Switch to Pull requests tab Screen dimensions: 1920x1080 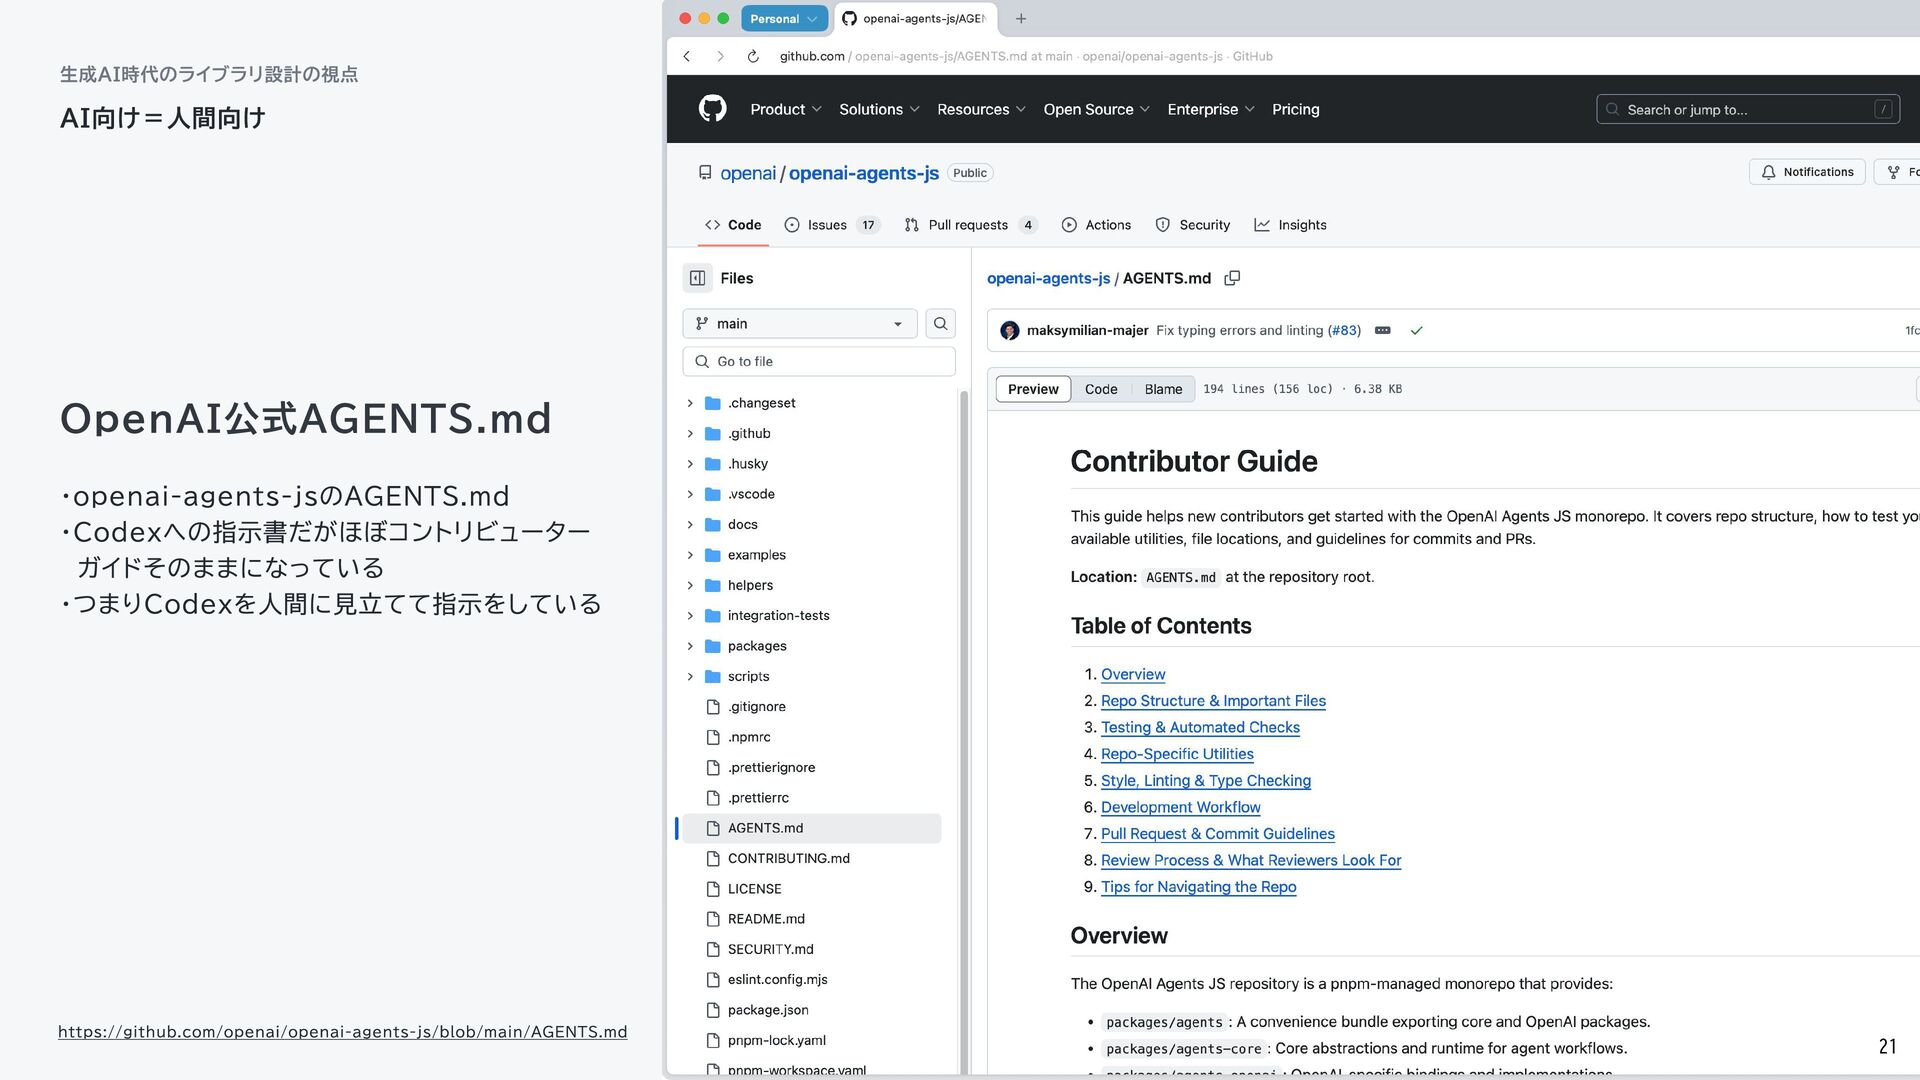971,225
